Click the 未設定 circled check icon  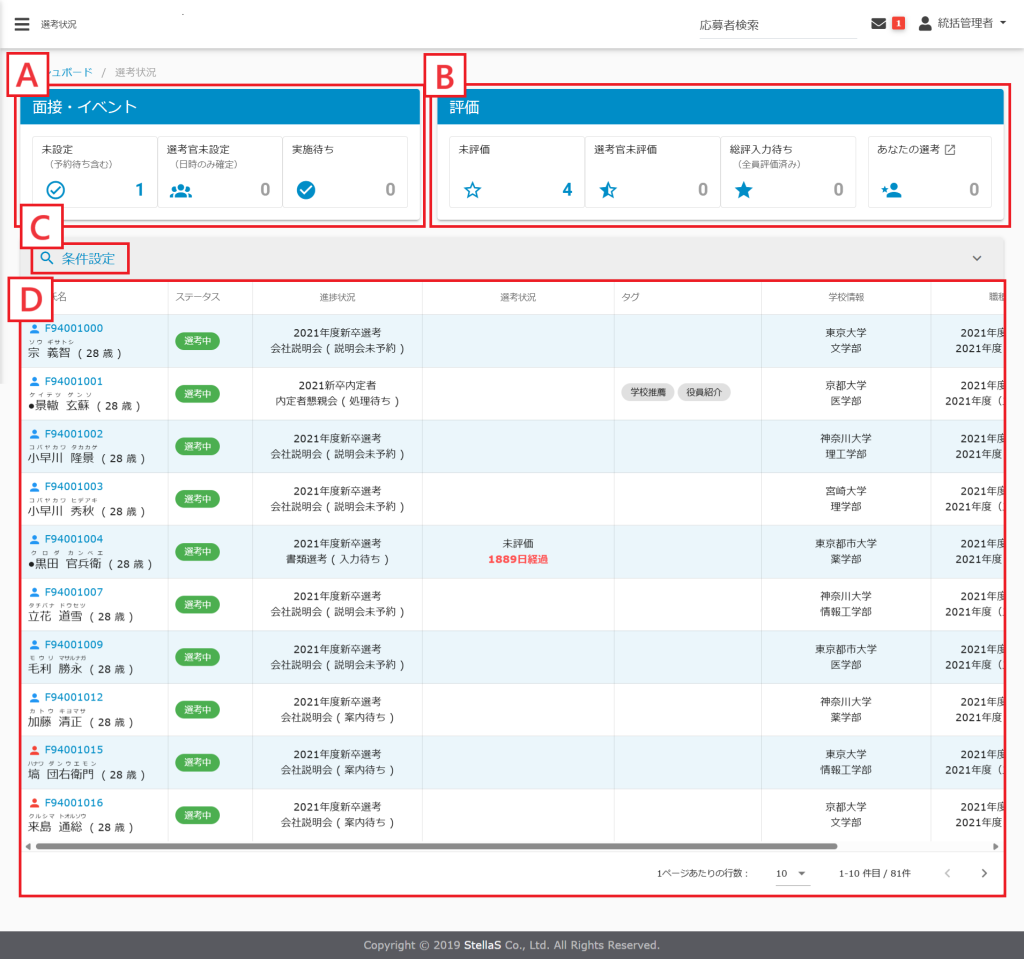tap(56, 190)
